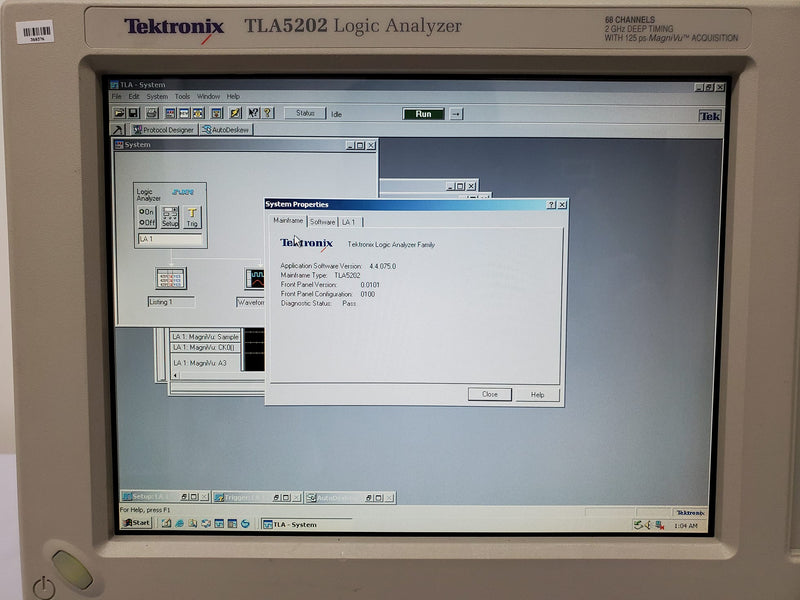The width and height of the screenshot is (800, 600).
Task: Turn Off the LA 1 module
Action: (145, 221)
